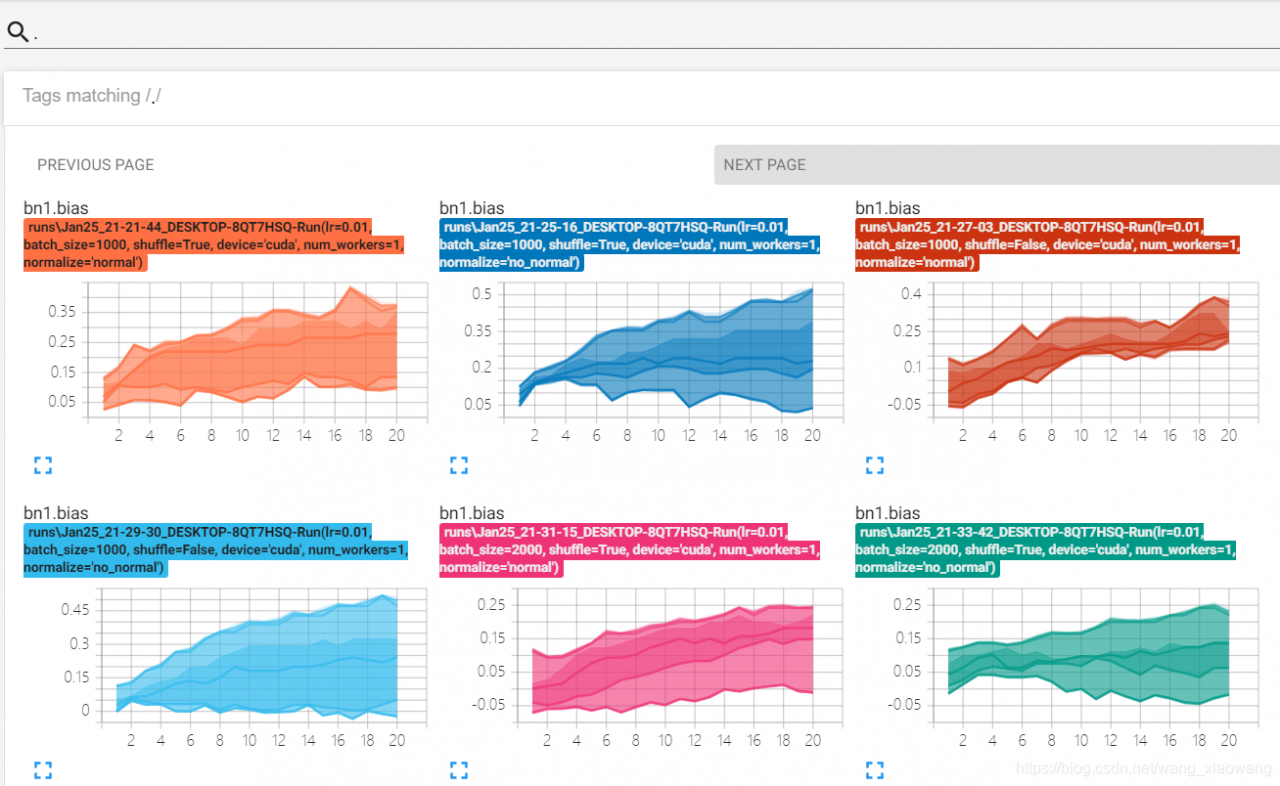Click into the tag filter search field
This screenshot has width=1280, height=786.
tap(640, 32)
